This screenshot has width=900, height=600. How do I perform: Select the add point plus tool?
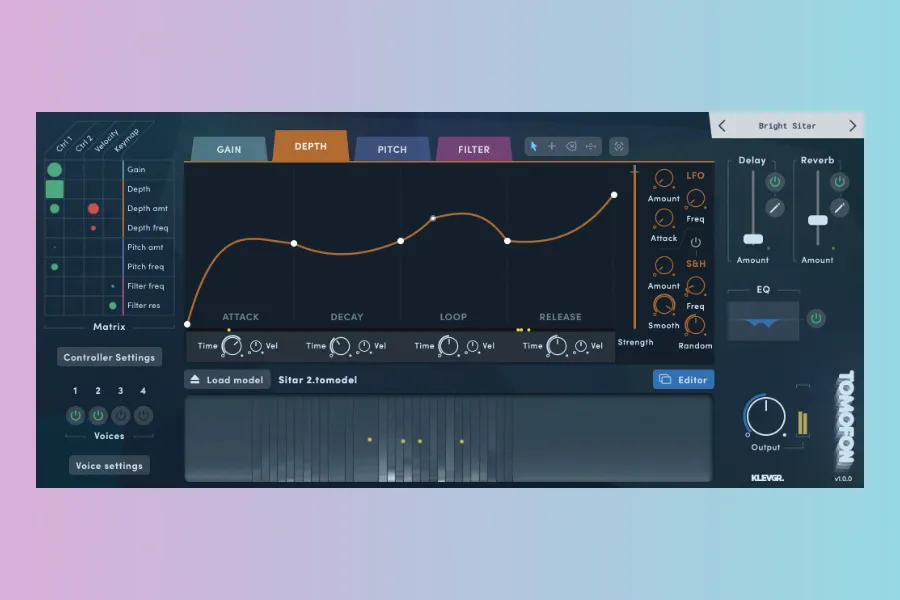pos(552,146)
